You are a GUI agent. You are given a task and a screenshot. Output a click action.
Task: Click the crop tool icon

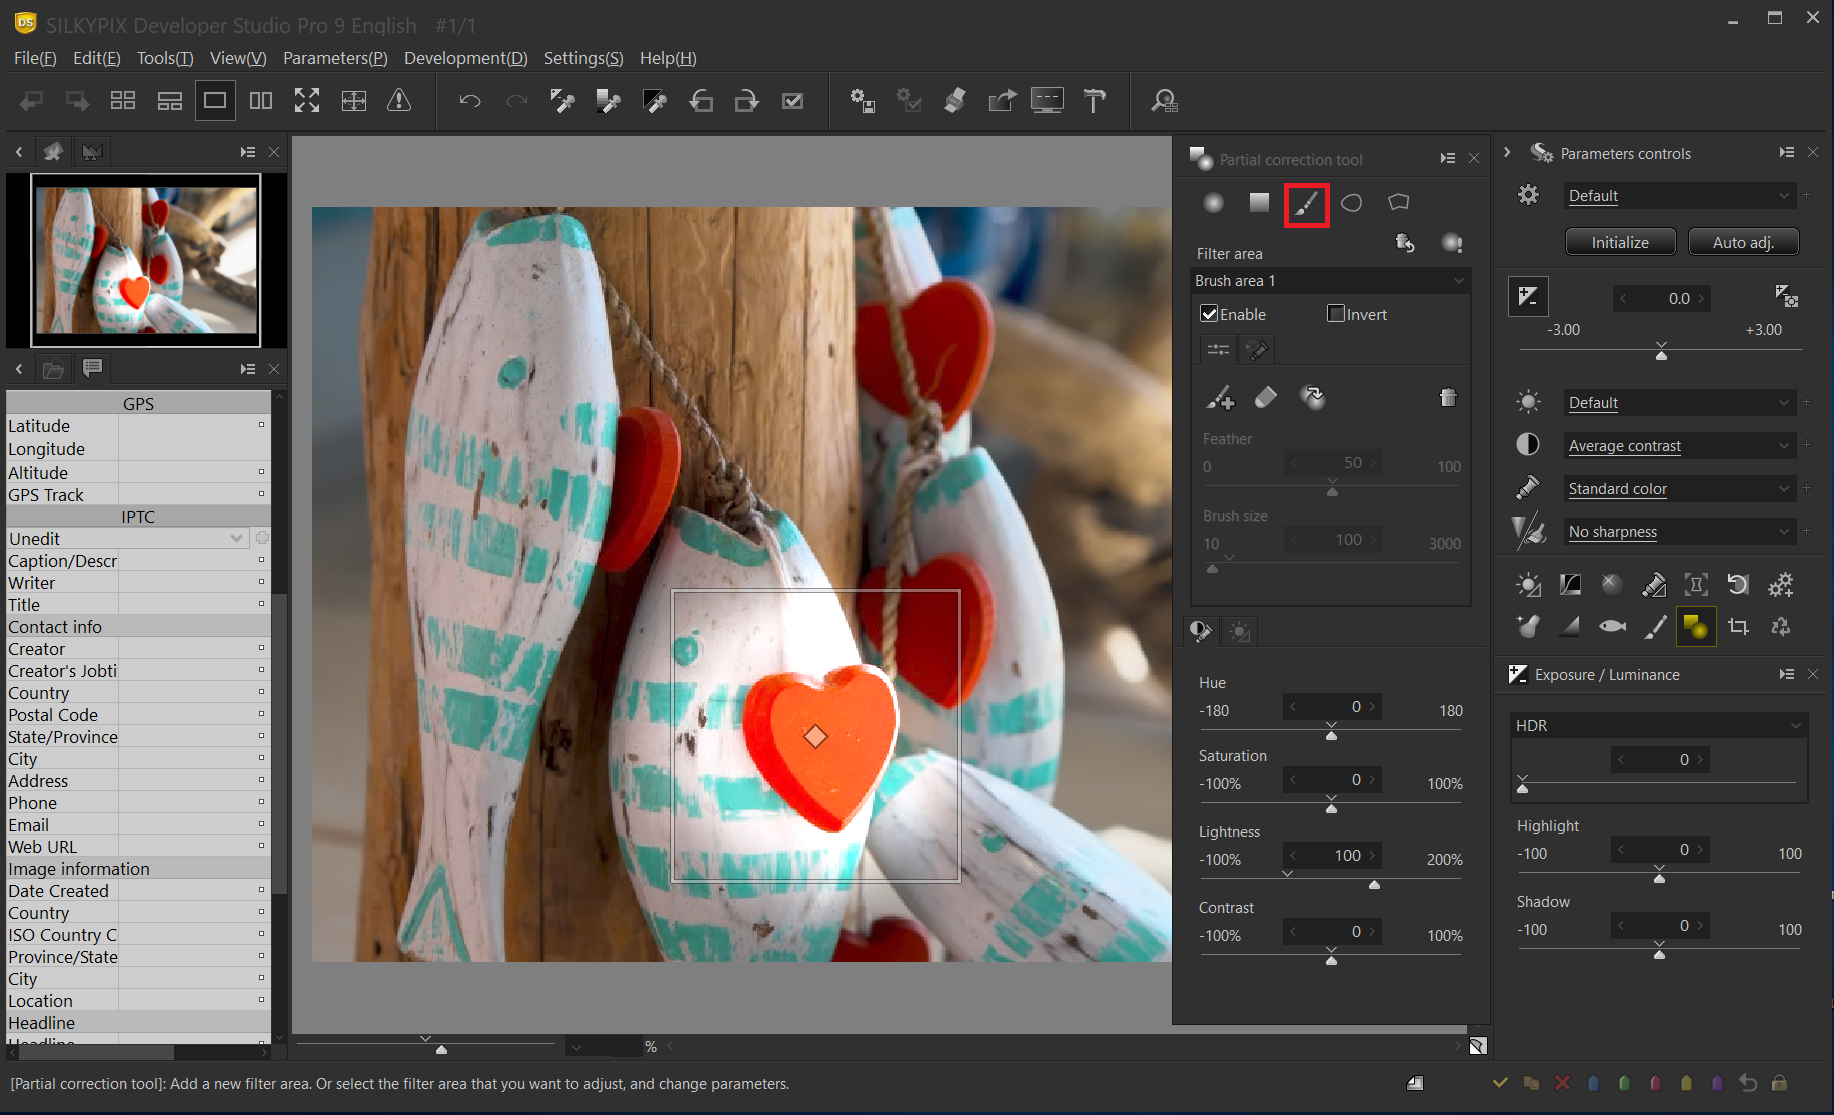click(x=1738, y=627)
